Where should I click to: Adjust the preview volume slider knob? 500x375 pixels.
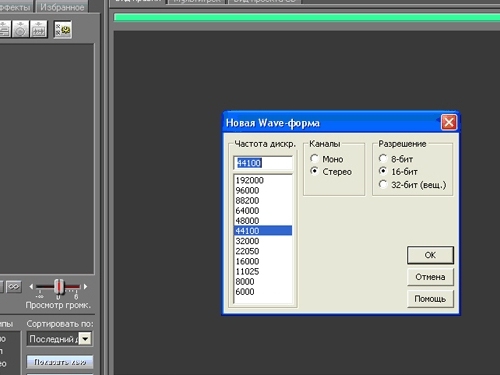tap(59, 286)
